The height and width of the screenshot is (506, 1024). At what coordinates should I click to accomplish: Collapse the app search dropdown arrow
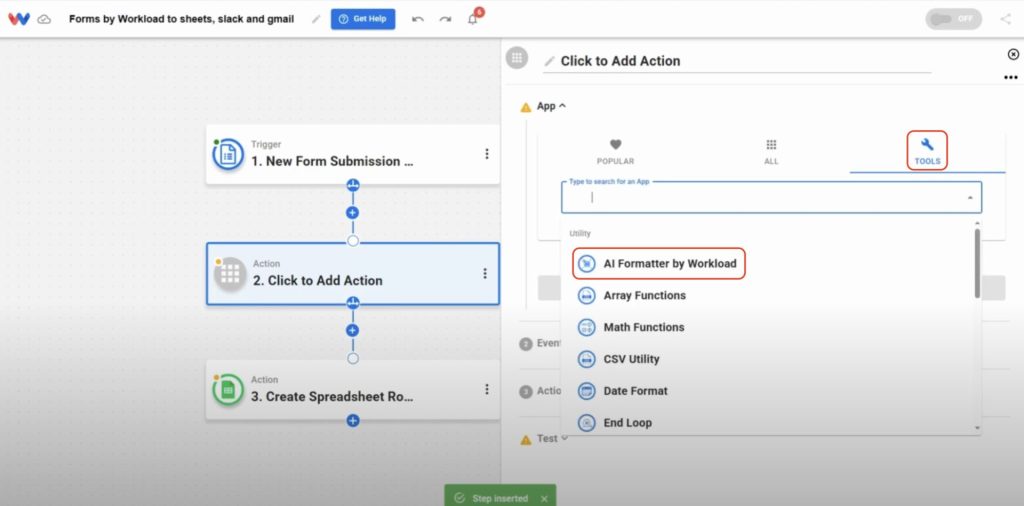tap(970, 197)
